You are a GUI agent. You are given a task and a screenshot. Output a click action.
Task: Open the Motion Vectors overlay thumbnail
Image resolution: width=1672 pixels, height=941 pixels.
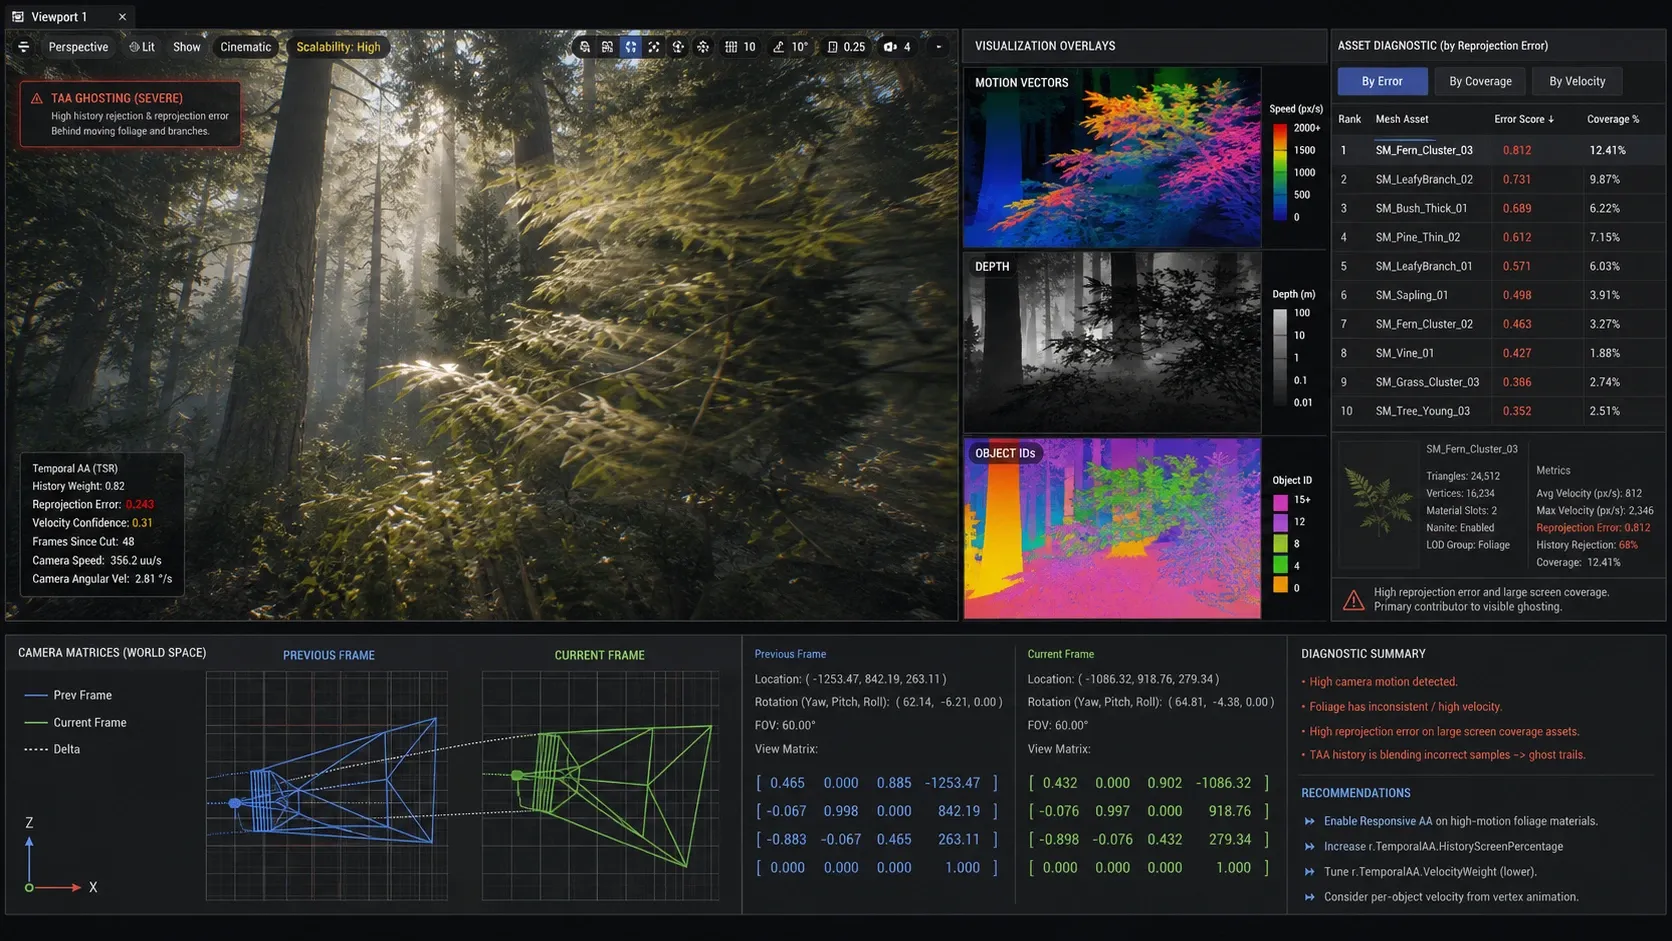click(x=1112, y=157)
